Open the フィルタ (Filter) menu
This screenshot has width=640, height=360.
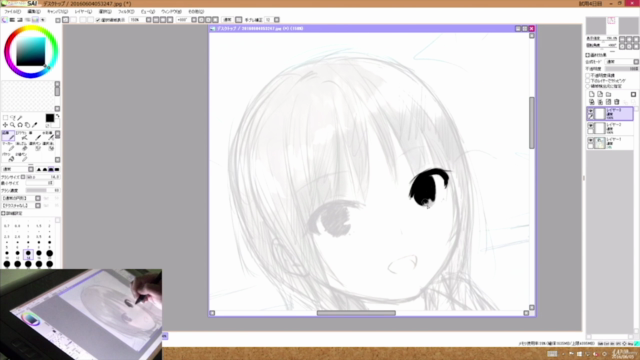(126, 11)
